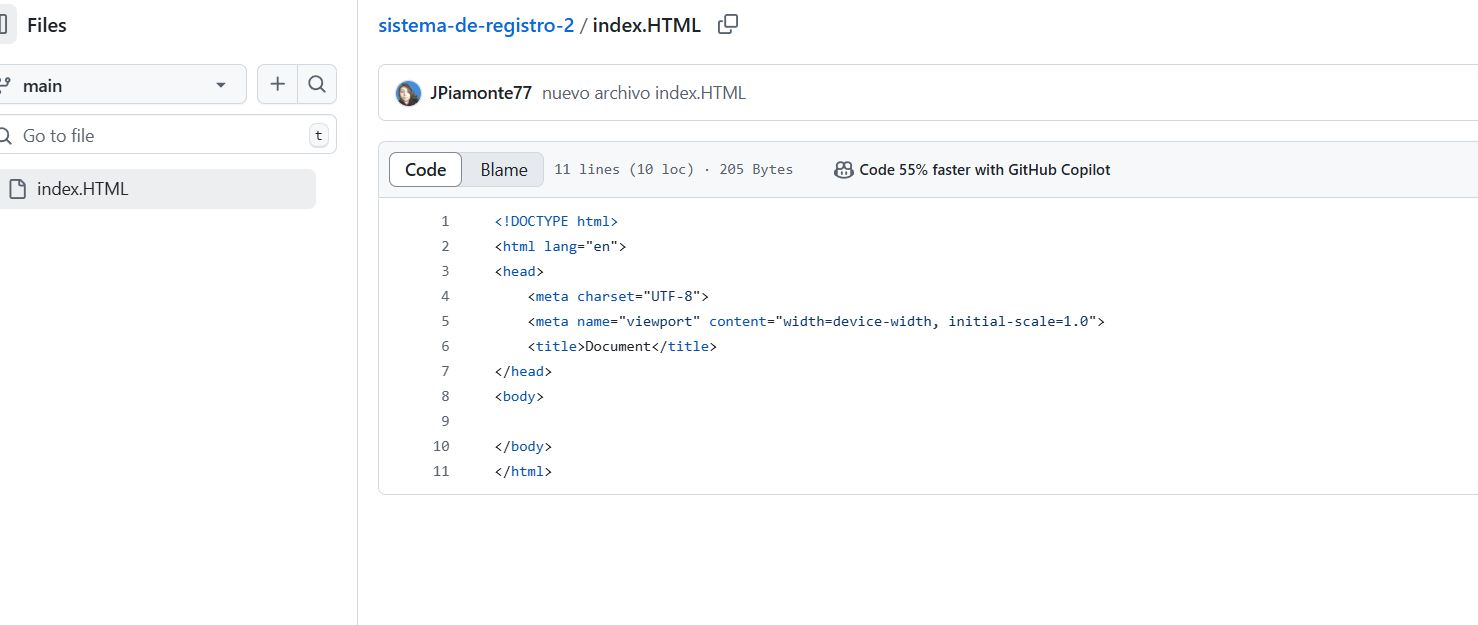Open the main branch dropdown
The width and height of the screenshot is (1478, 625).
coord(120,85)
